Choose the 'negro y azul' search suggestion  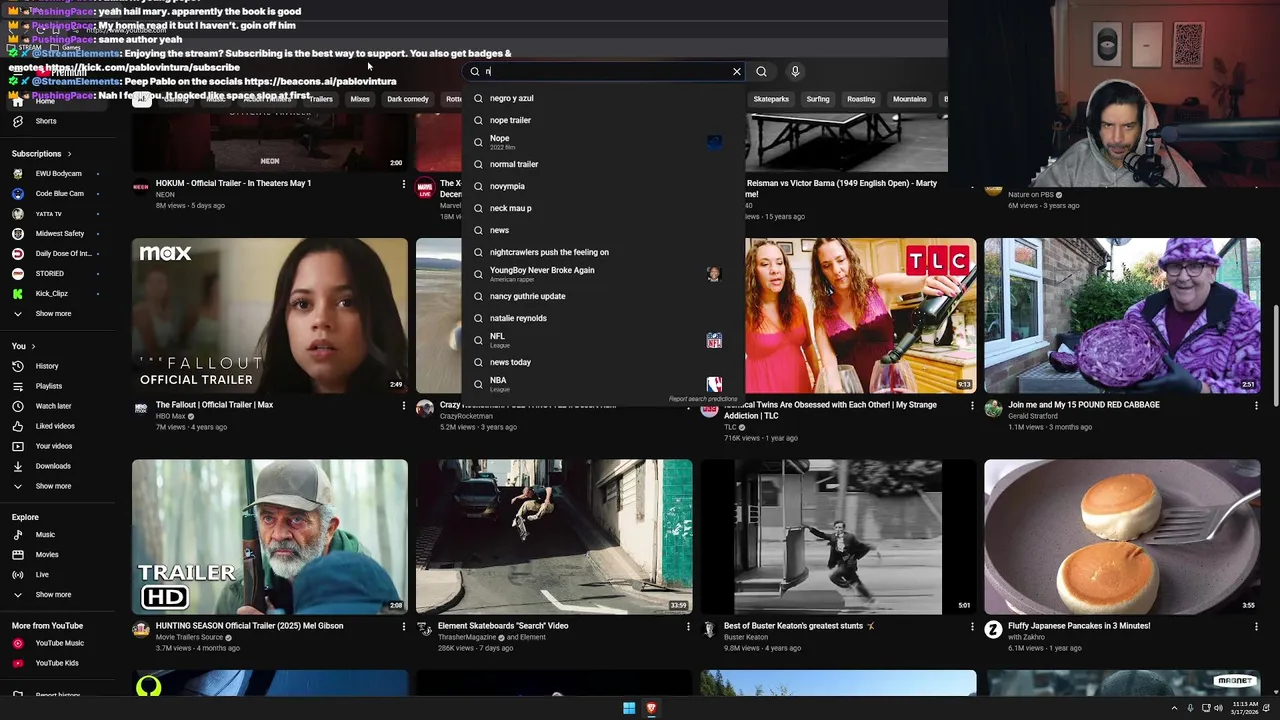coord(603,98)
